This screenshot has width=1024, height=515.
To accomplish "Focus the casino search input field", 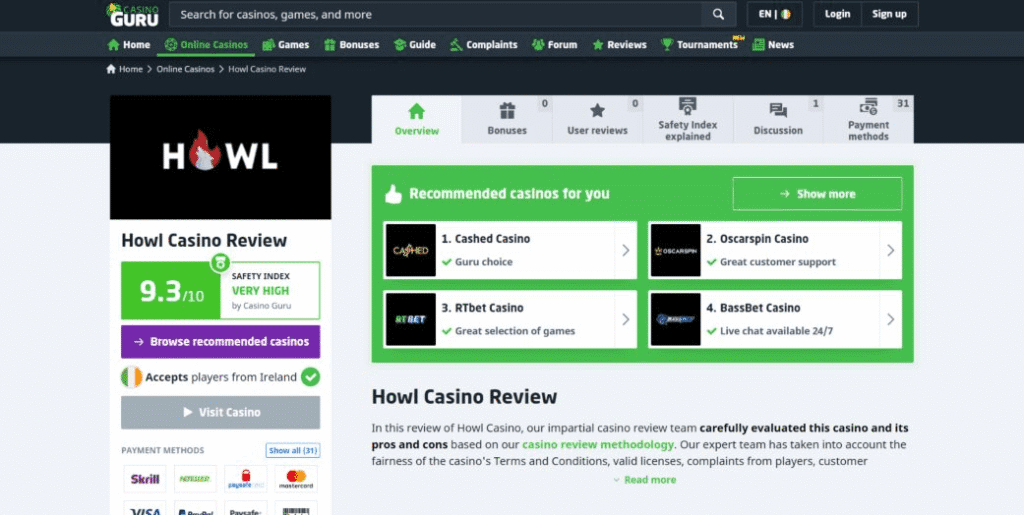I will pyautogui.click(x=435, y=14).
